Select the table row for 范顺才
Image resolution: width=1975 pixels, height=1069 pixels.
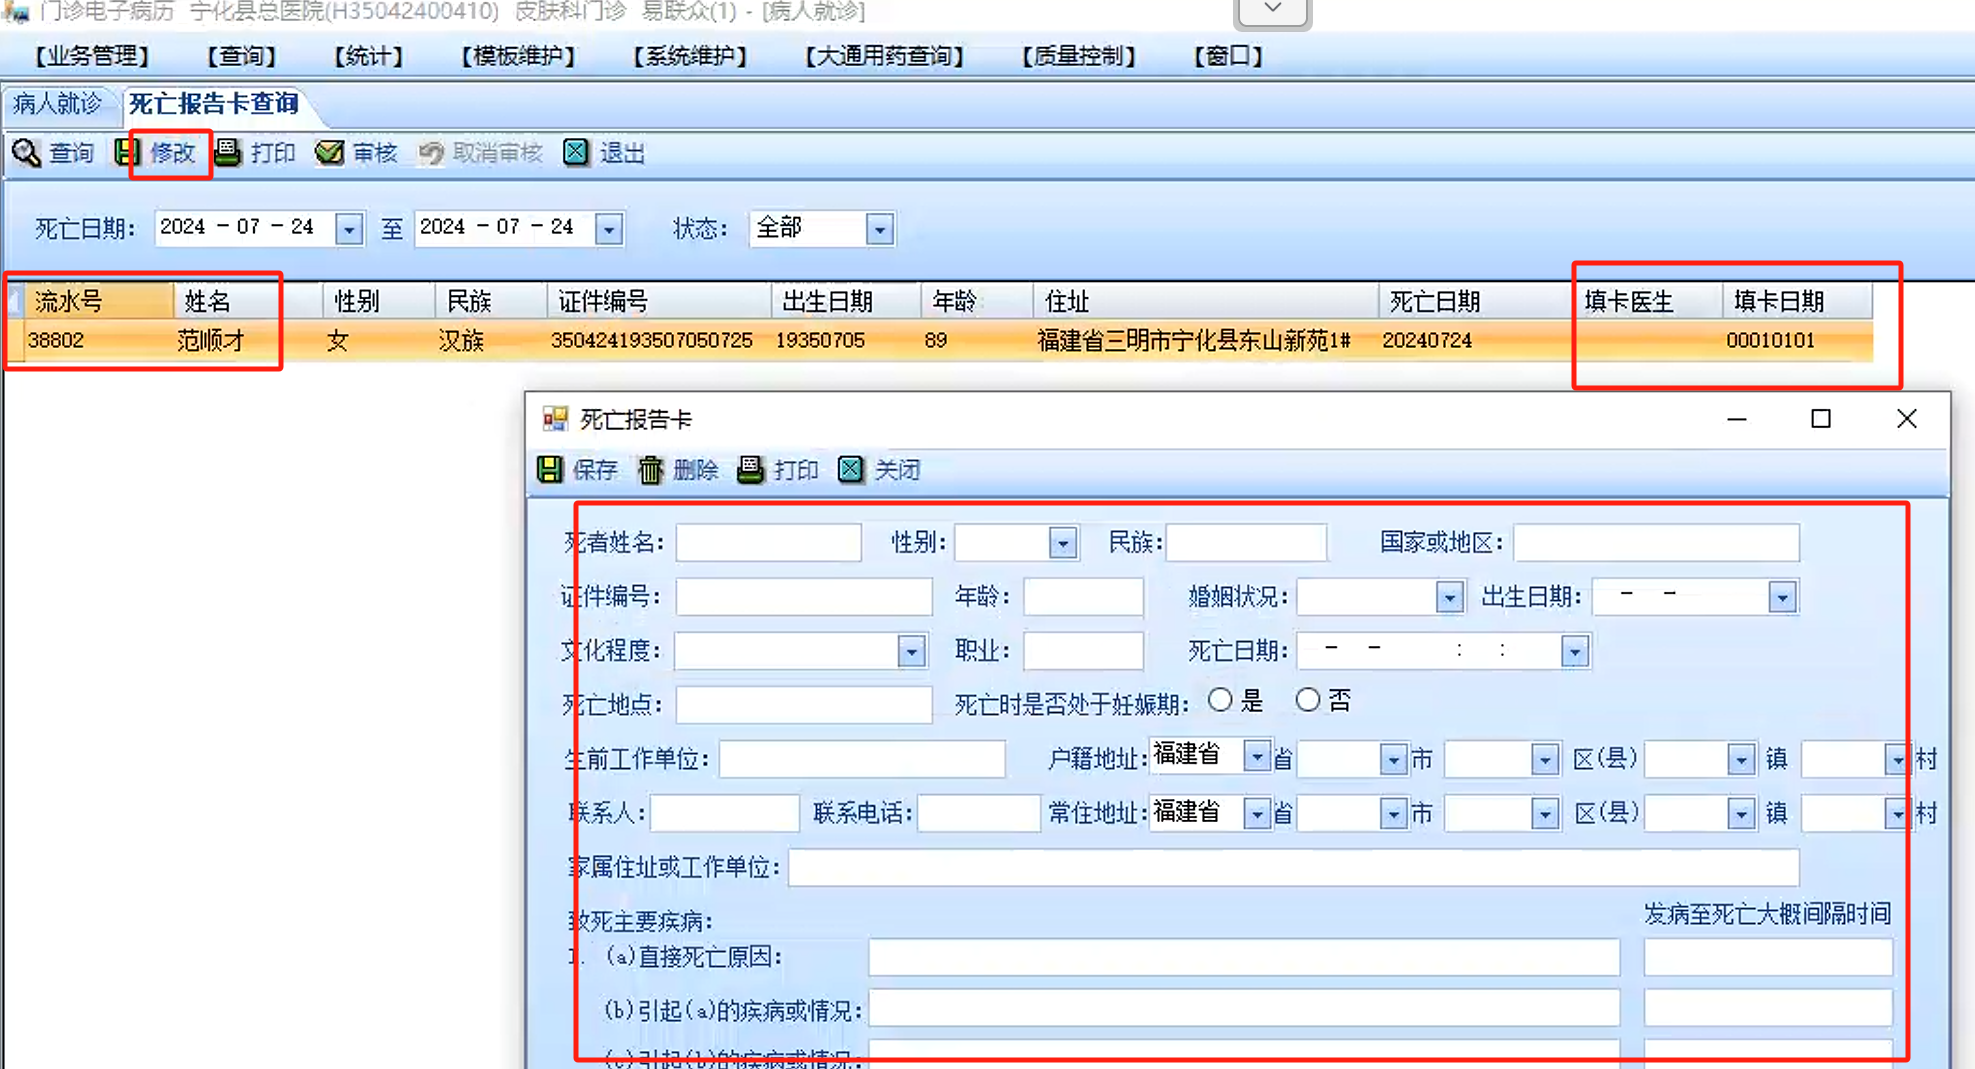tap(940, 341)
